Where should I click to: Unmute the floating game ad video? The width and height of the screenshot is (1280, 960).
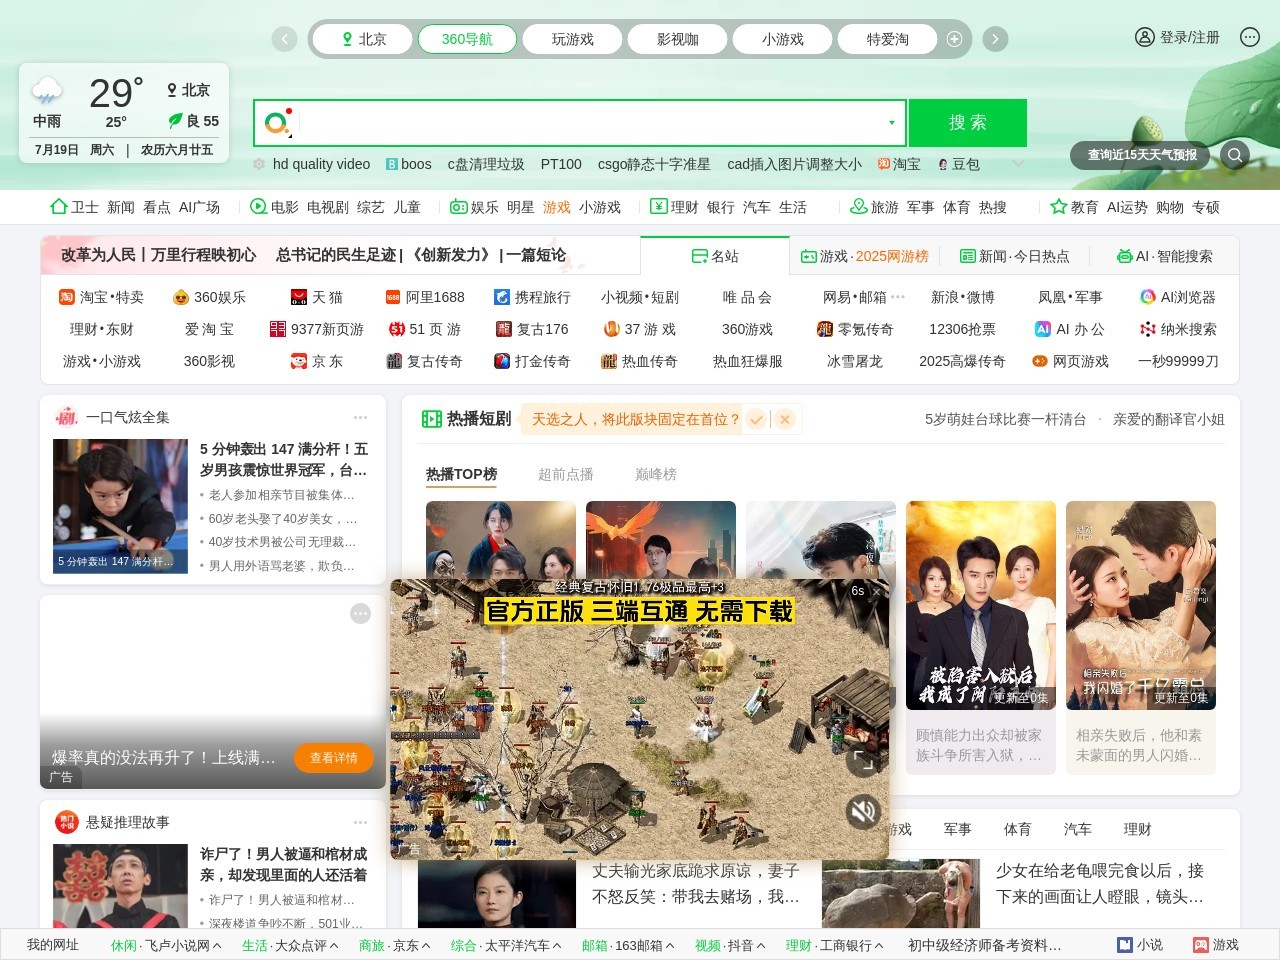[x=863, y=811]
